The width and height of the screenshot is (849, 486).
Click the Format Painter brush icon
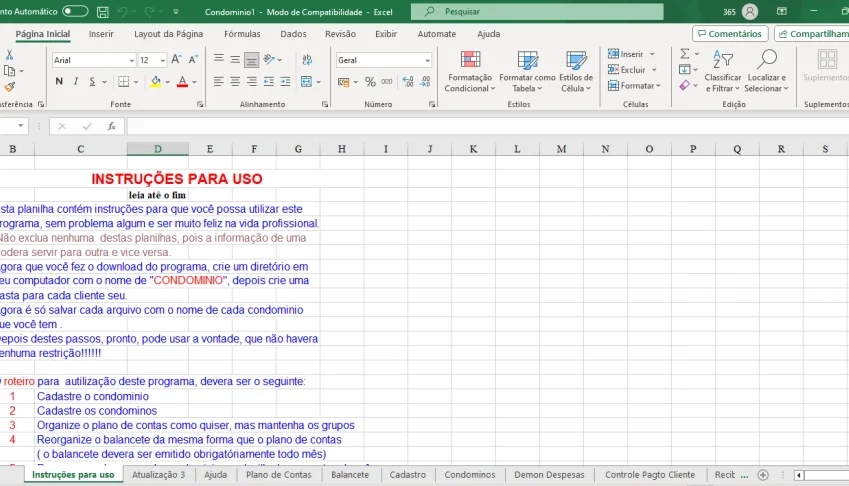tap(9, 87)
